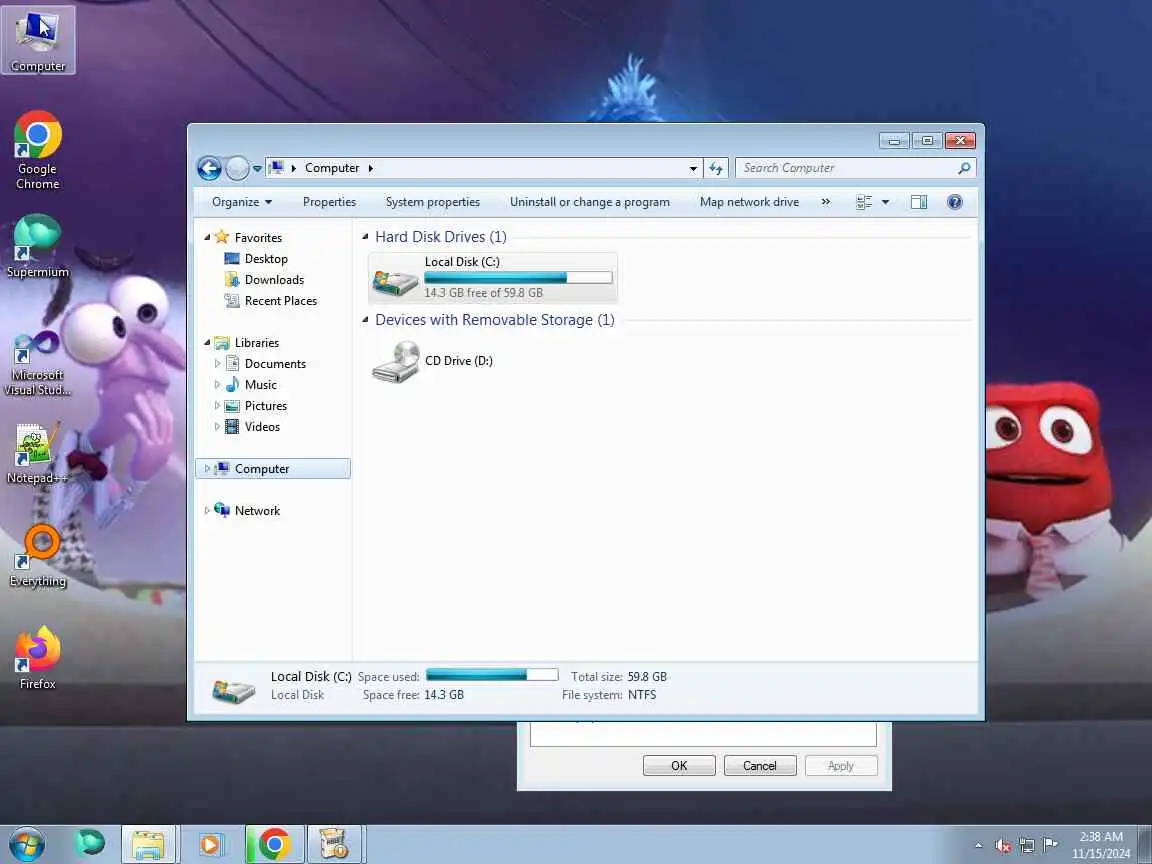Collapse the Libraries tree node
The width and height of the screenshot is (1152, 864).
207,342
